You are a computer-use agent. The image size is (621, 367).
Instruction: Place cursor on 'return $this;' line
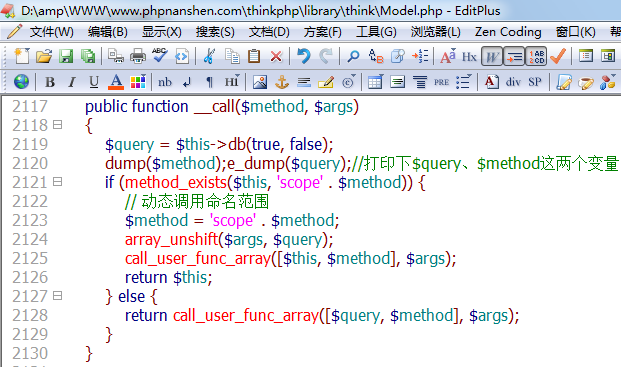pos(169,277)
